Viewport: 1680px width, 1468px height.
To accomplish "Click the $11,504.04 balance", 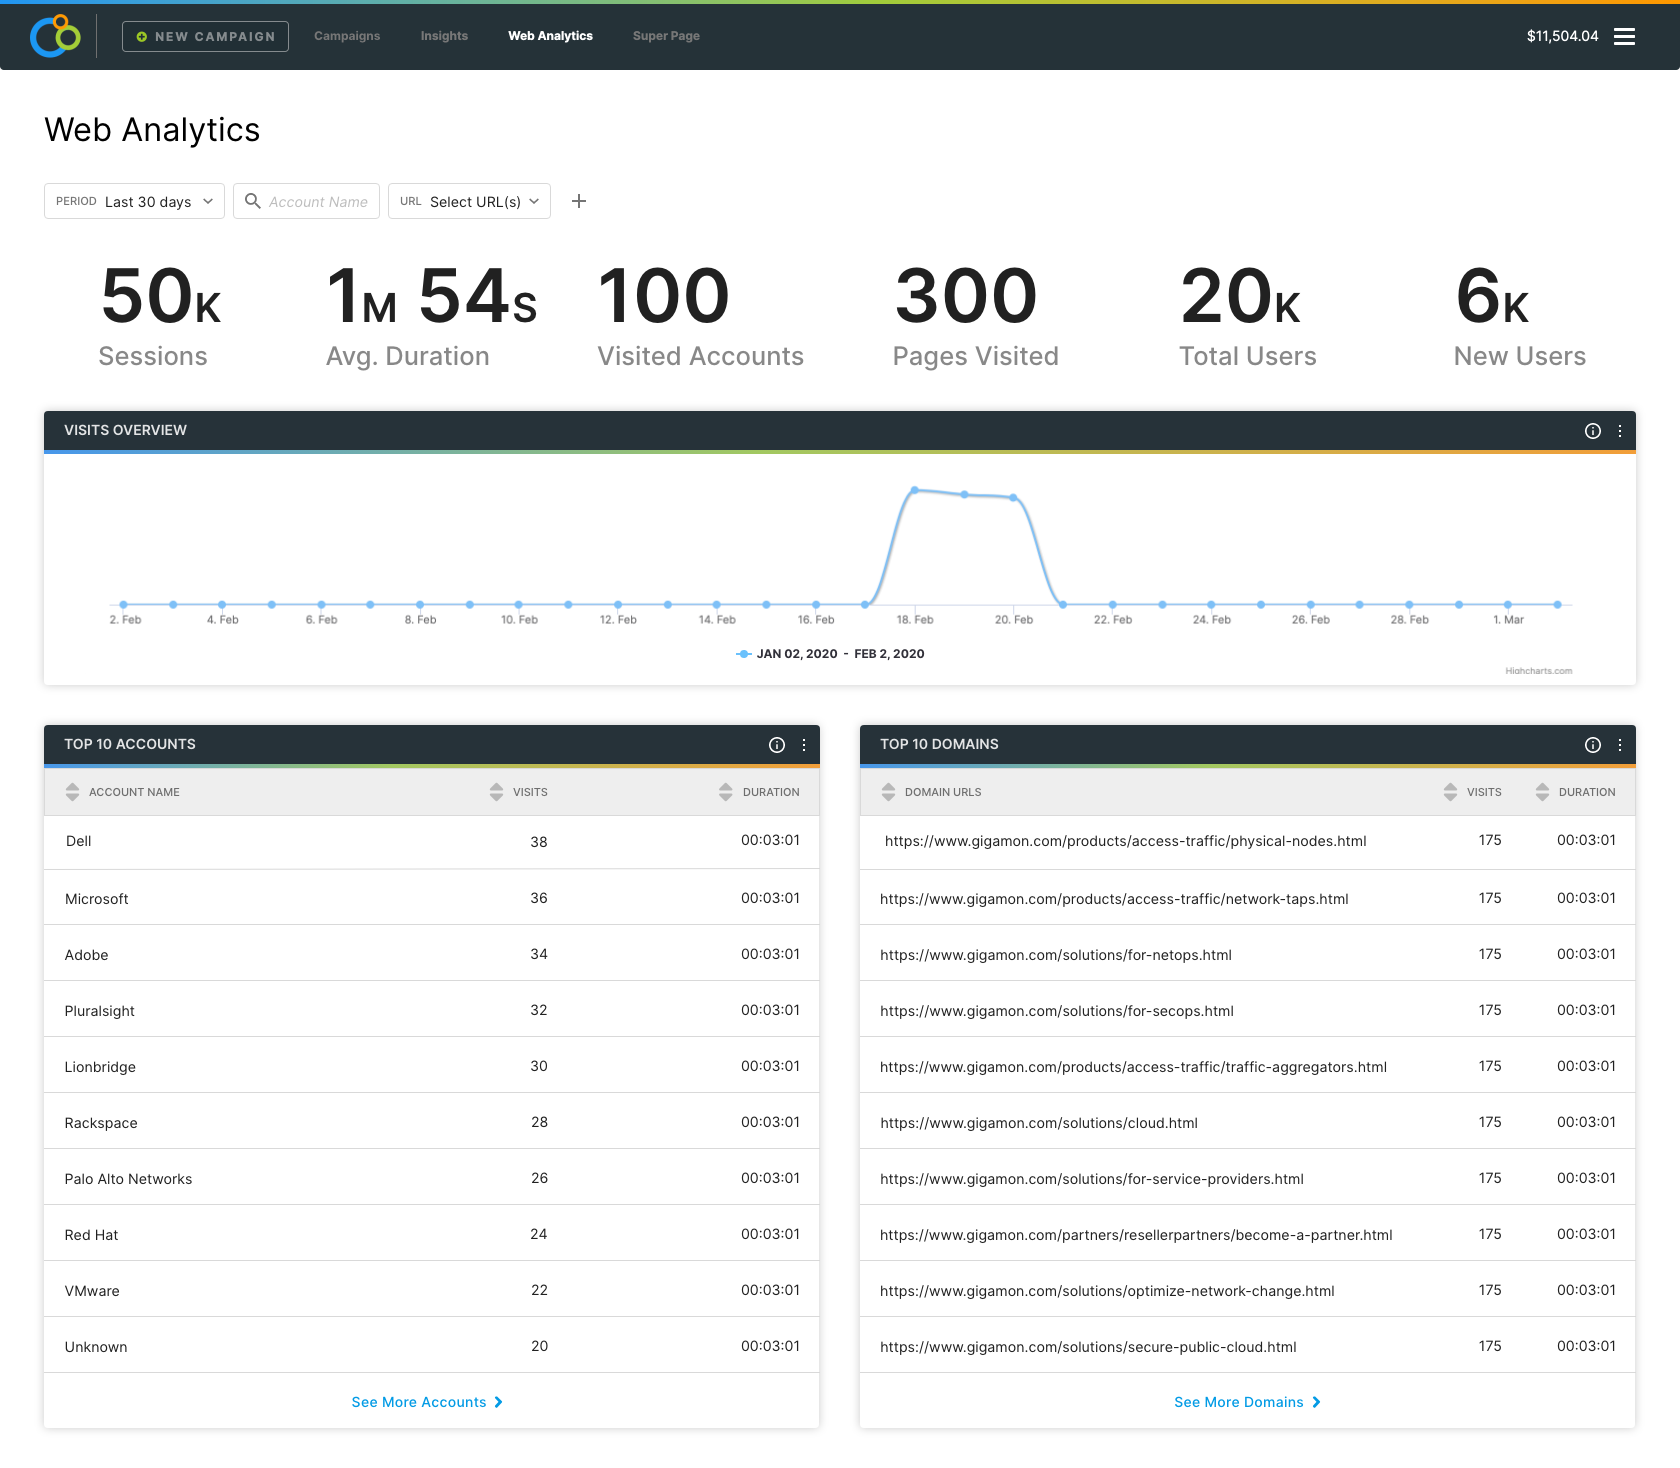I will (1562, 36).
